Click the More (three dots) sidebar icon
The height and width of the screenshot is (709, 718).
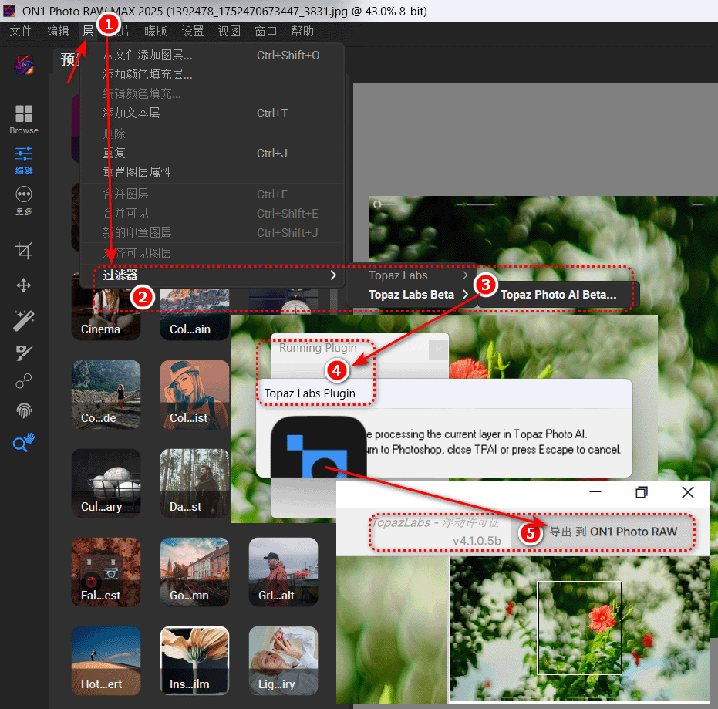coord(24,198)
